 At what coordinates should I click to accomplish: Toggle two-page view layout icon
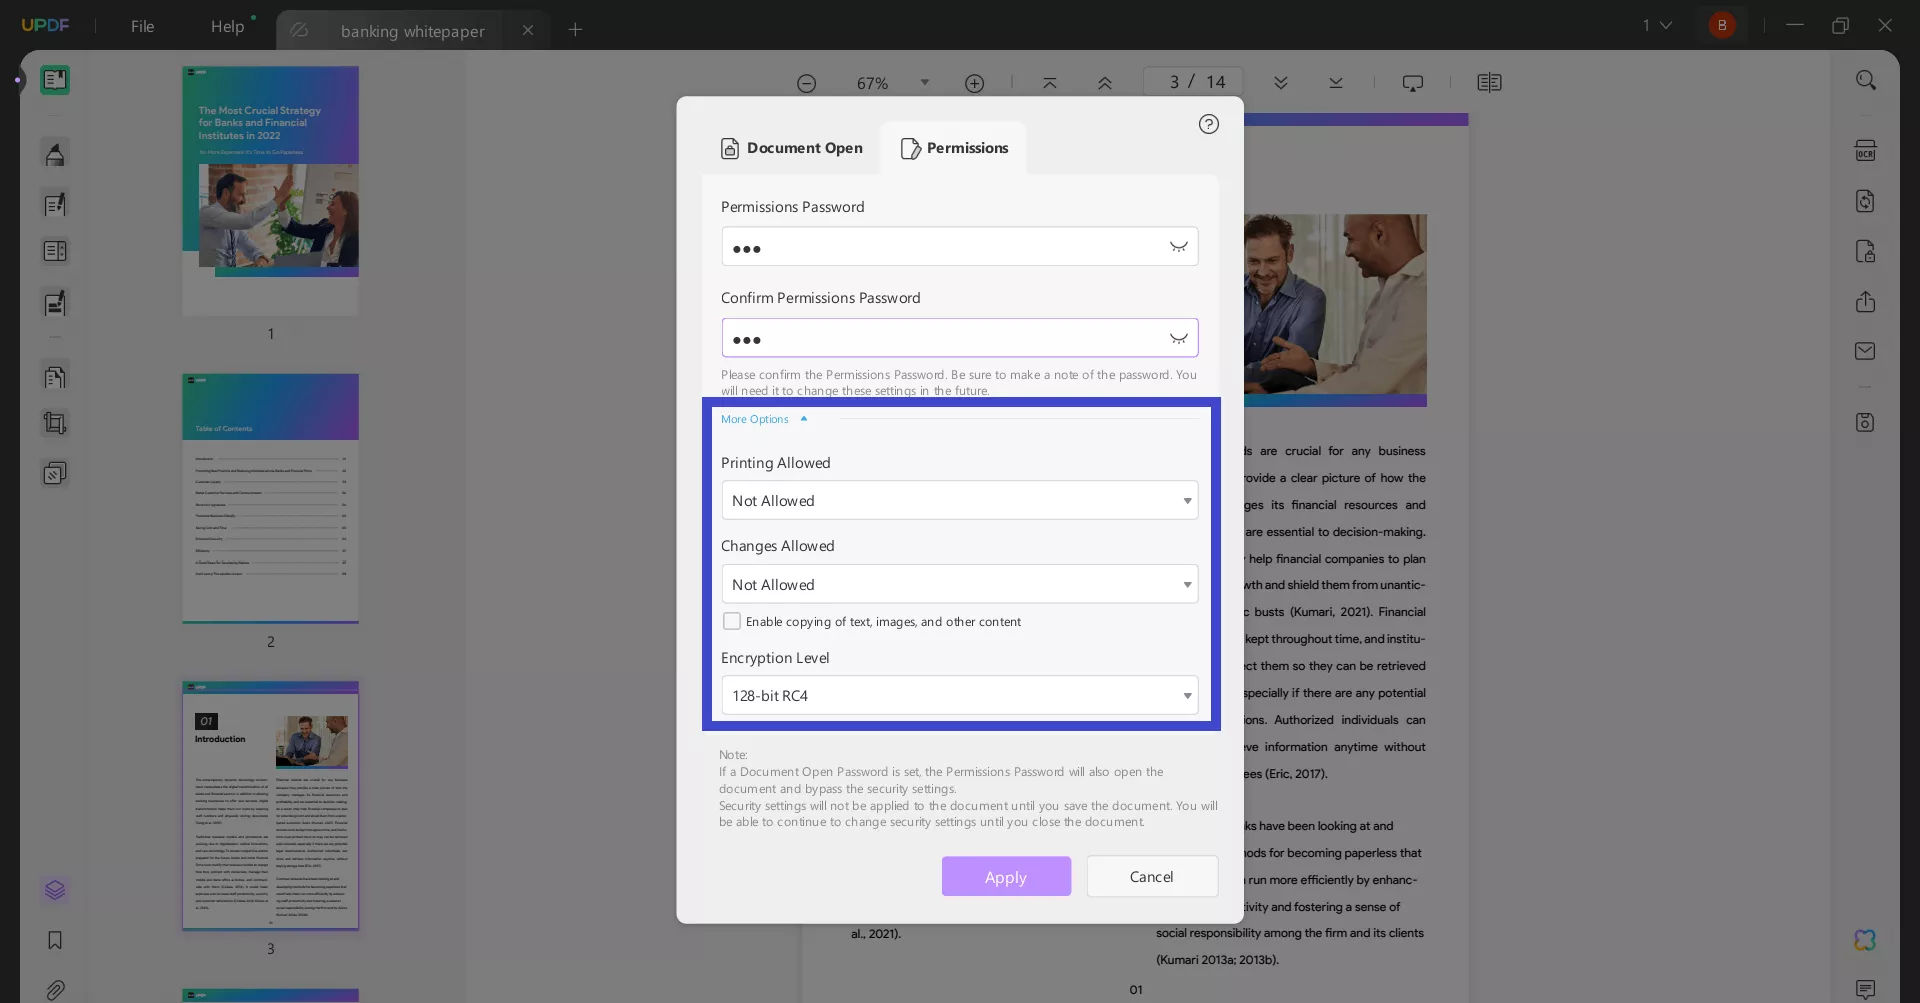pos(1489,83)
